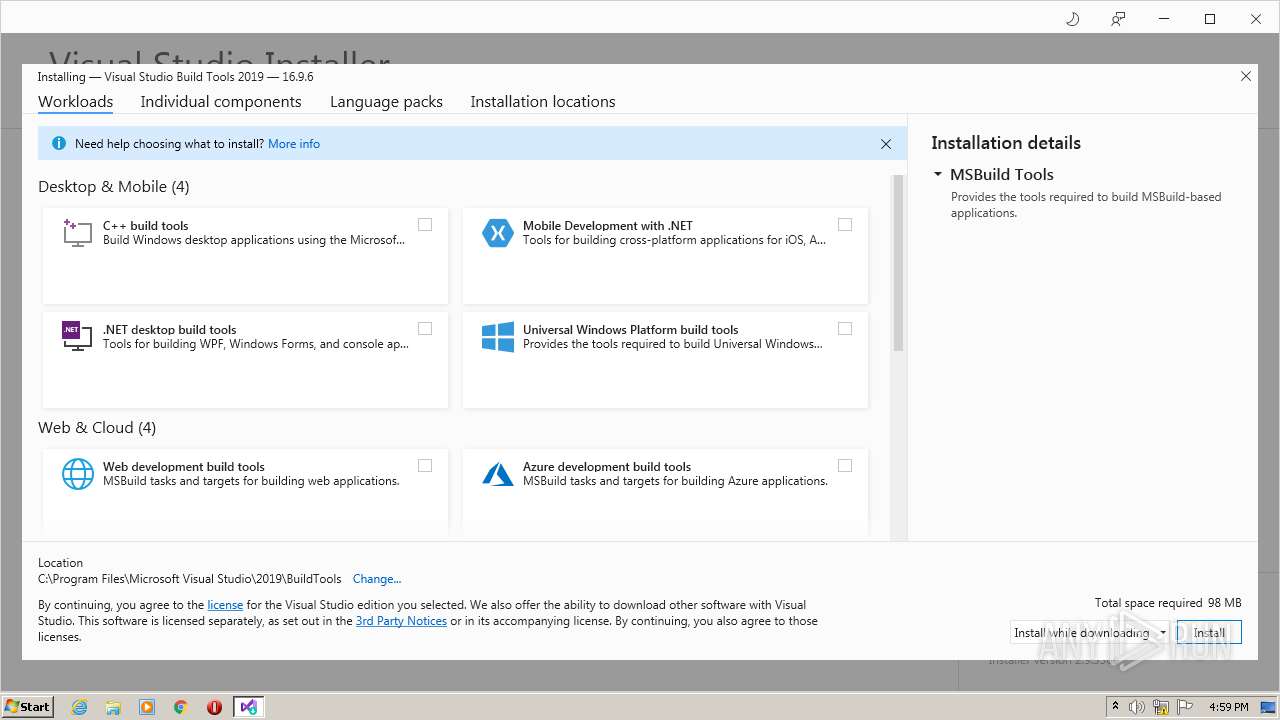
Task: Open Opera browser from taskbar
Action: click(214, 707)
